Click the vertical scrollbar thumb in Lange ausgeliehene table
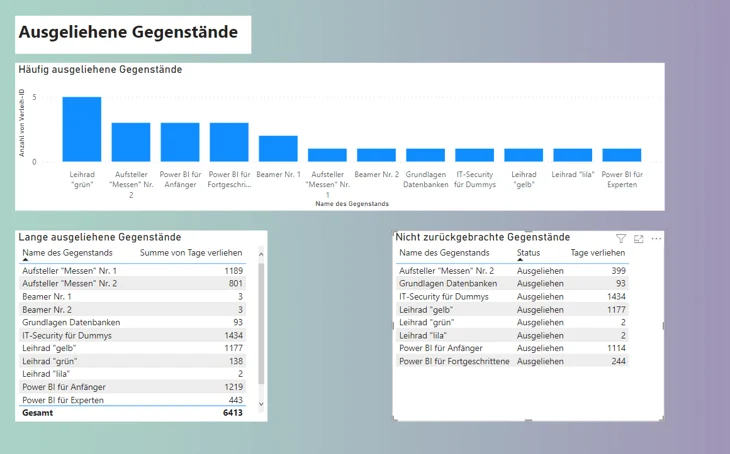730x454 pixels. (261, 324)
